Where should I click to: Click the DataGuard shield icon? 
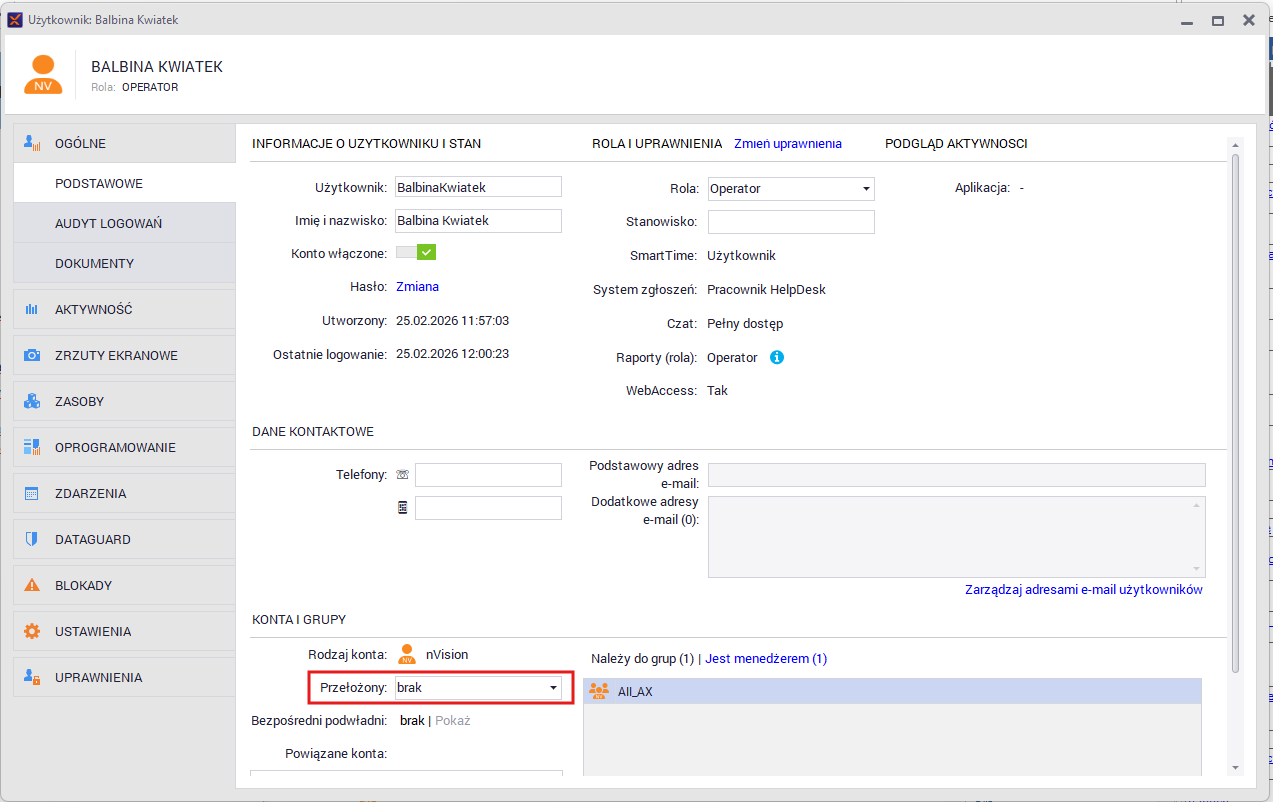pos(32,540)
